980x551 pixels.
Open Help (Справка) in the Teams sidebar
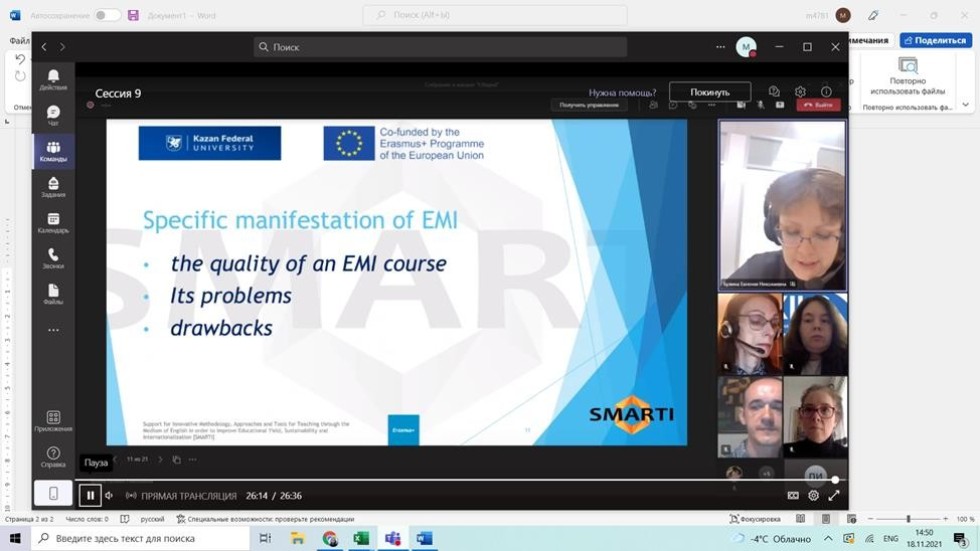coord(53,457)
